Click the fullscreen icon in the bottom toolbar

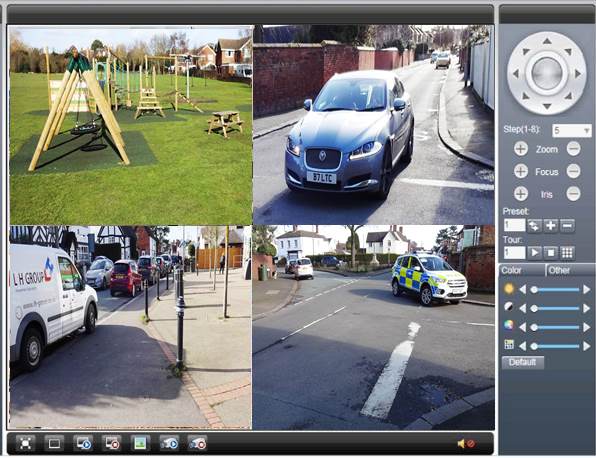coord(25,443)
